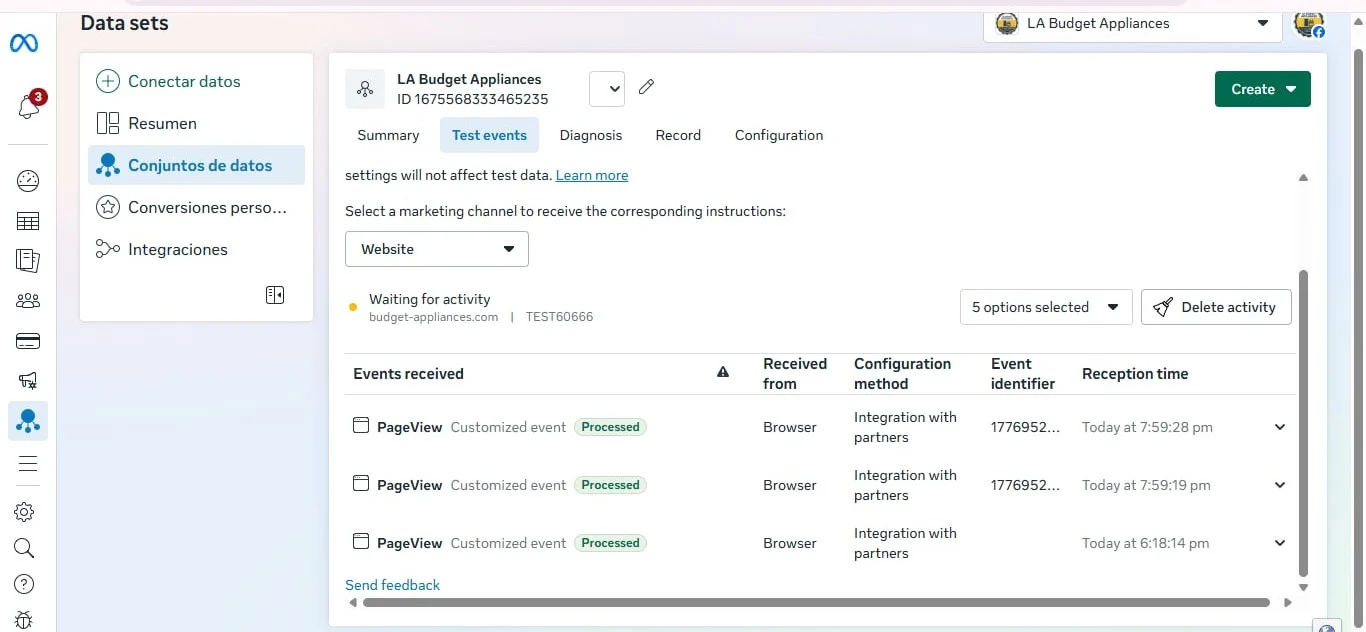Switch to the Summary tab

click(388, 135)
